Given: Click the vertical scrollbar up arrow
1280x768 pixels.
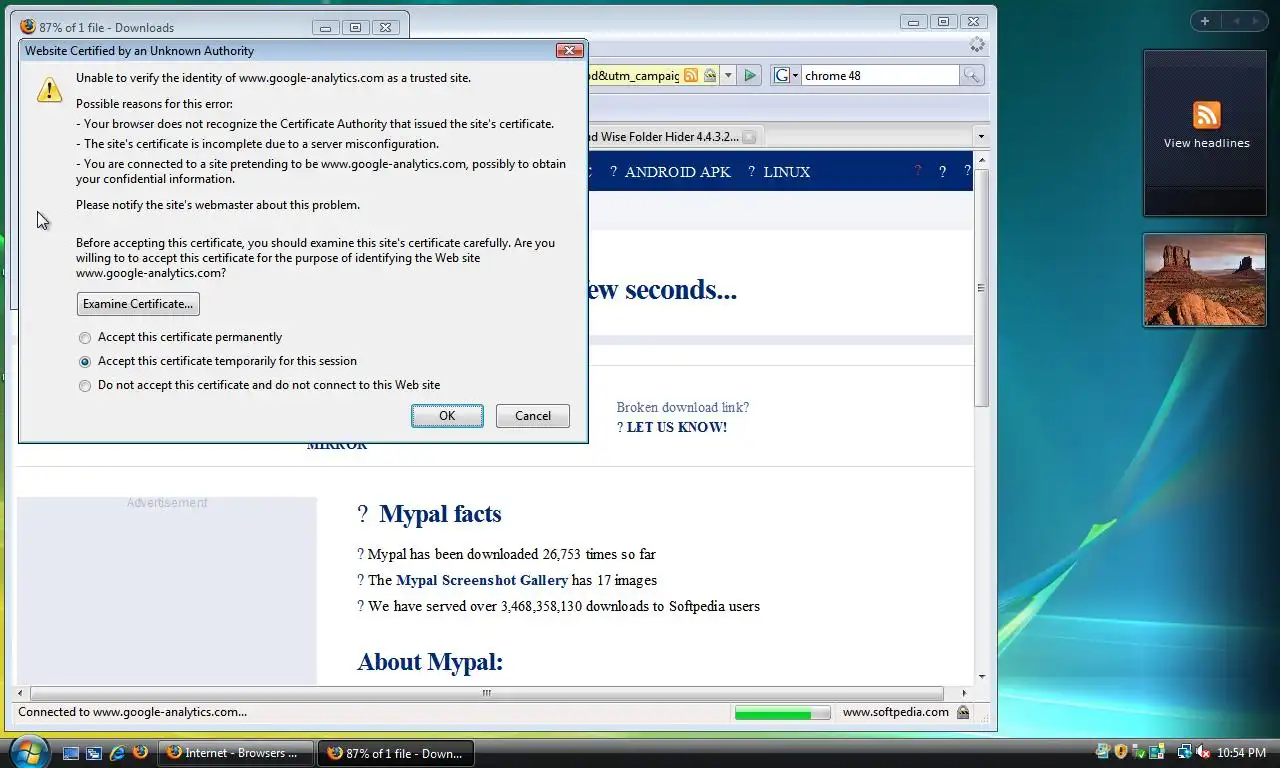Looking at the screenshot, I should pos(982,160).
